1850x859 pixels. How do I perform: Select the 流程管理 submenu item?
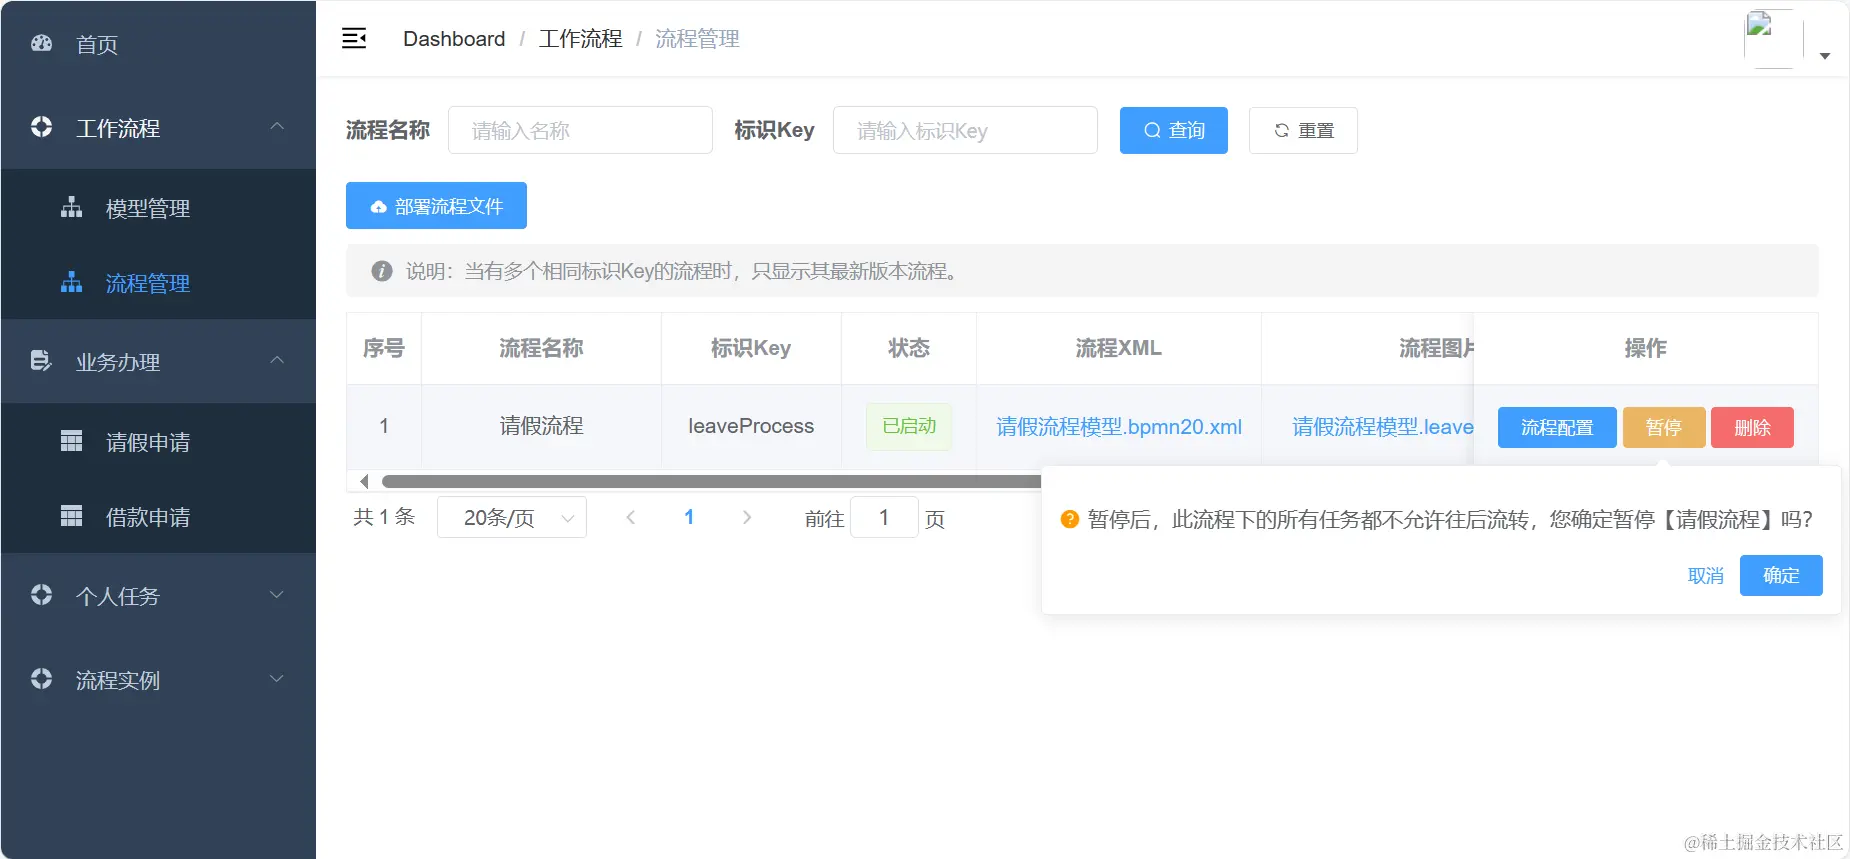pos(158,283)
